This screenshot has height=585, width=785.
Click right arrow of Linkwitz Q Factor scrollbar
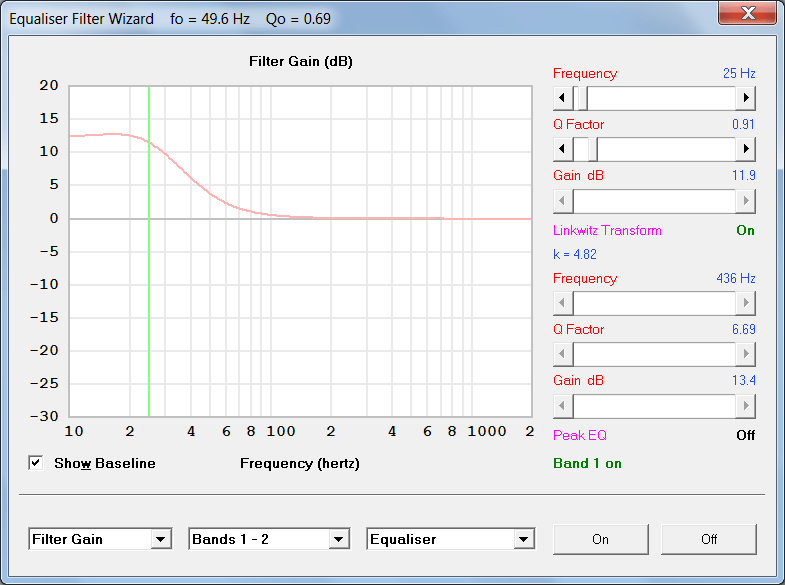(745, 149)
